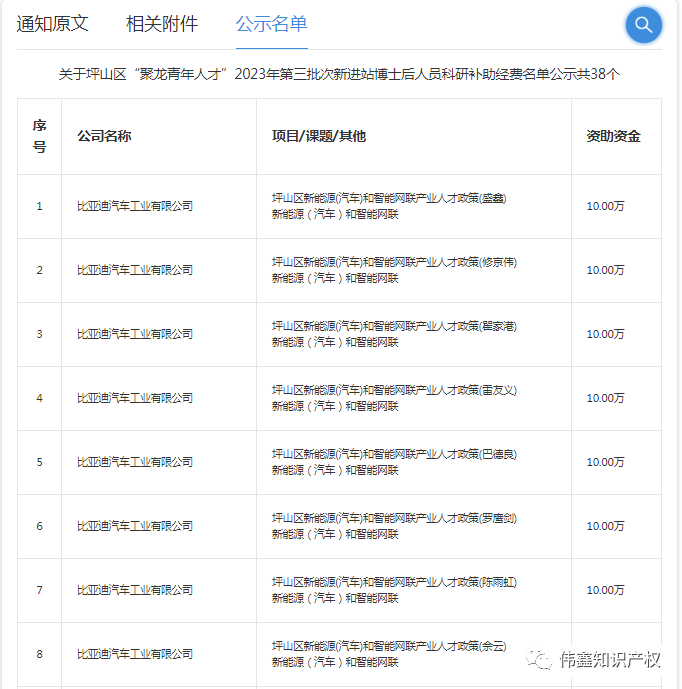This screenshot has height=689, width=682.
Task: Click the project entry naming 修京伟
Action: [394, 270]
